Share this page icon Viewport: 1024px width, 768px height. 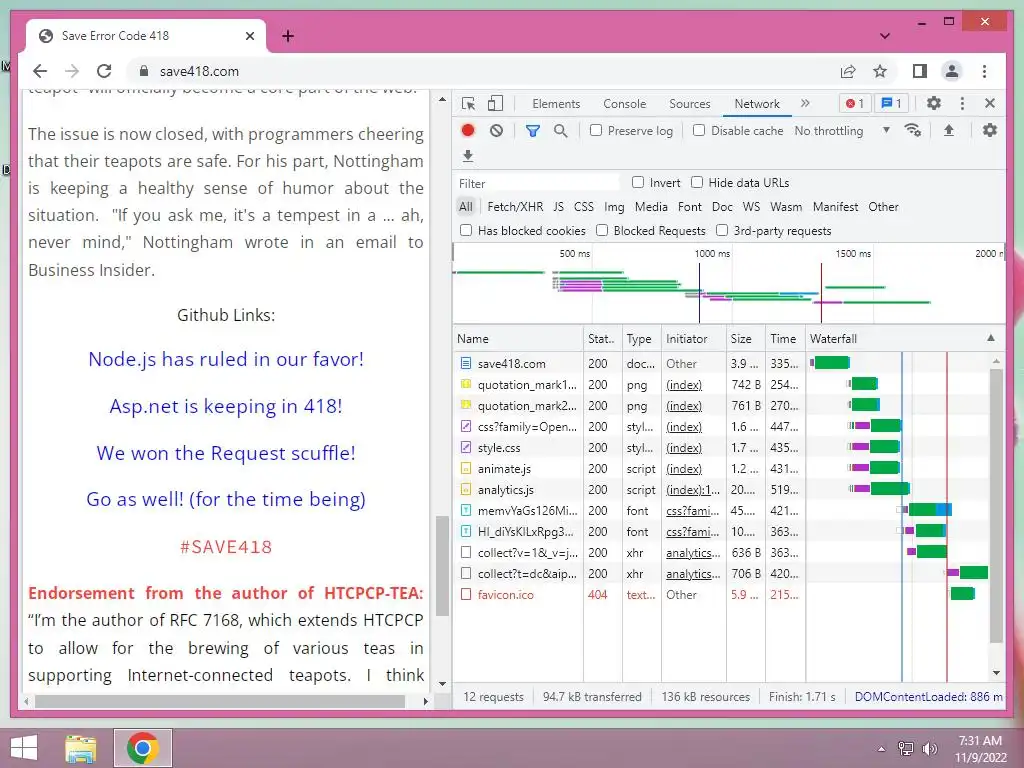point(848,71)
